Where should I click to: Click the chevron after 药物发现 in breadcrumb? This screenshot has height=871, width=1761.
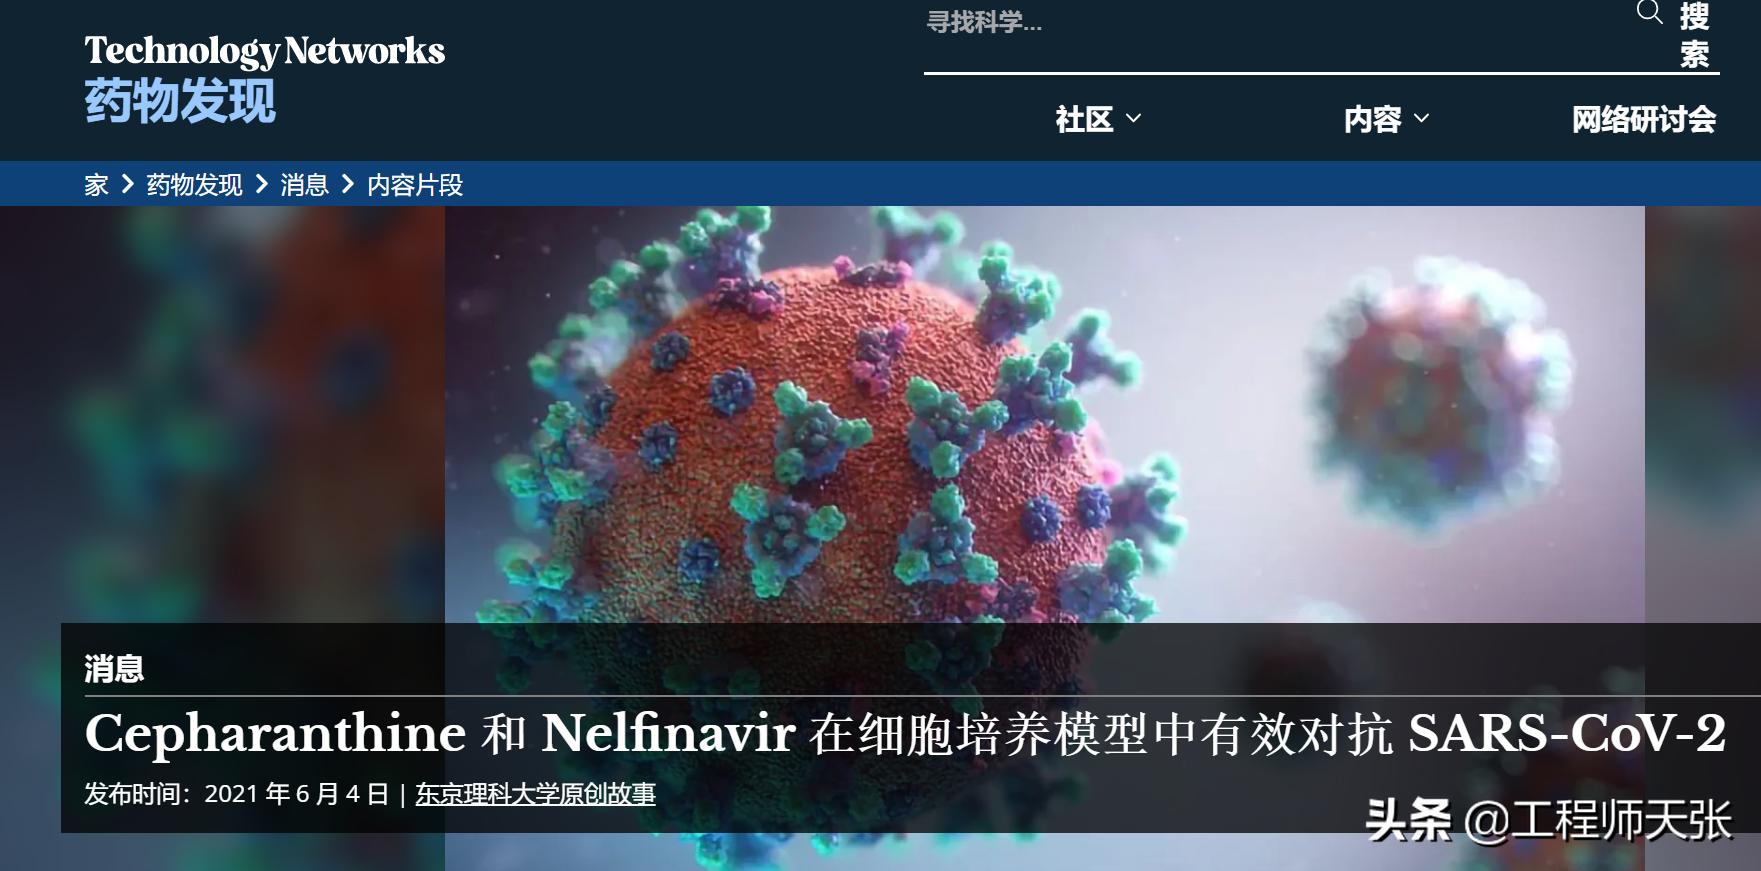coord(262,184)
